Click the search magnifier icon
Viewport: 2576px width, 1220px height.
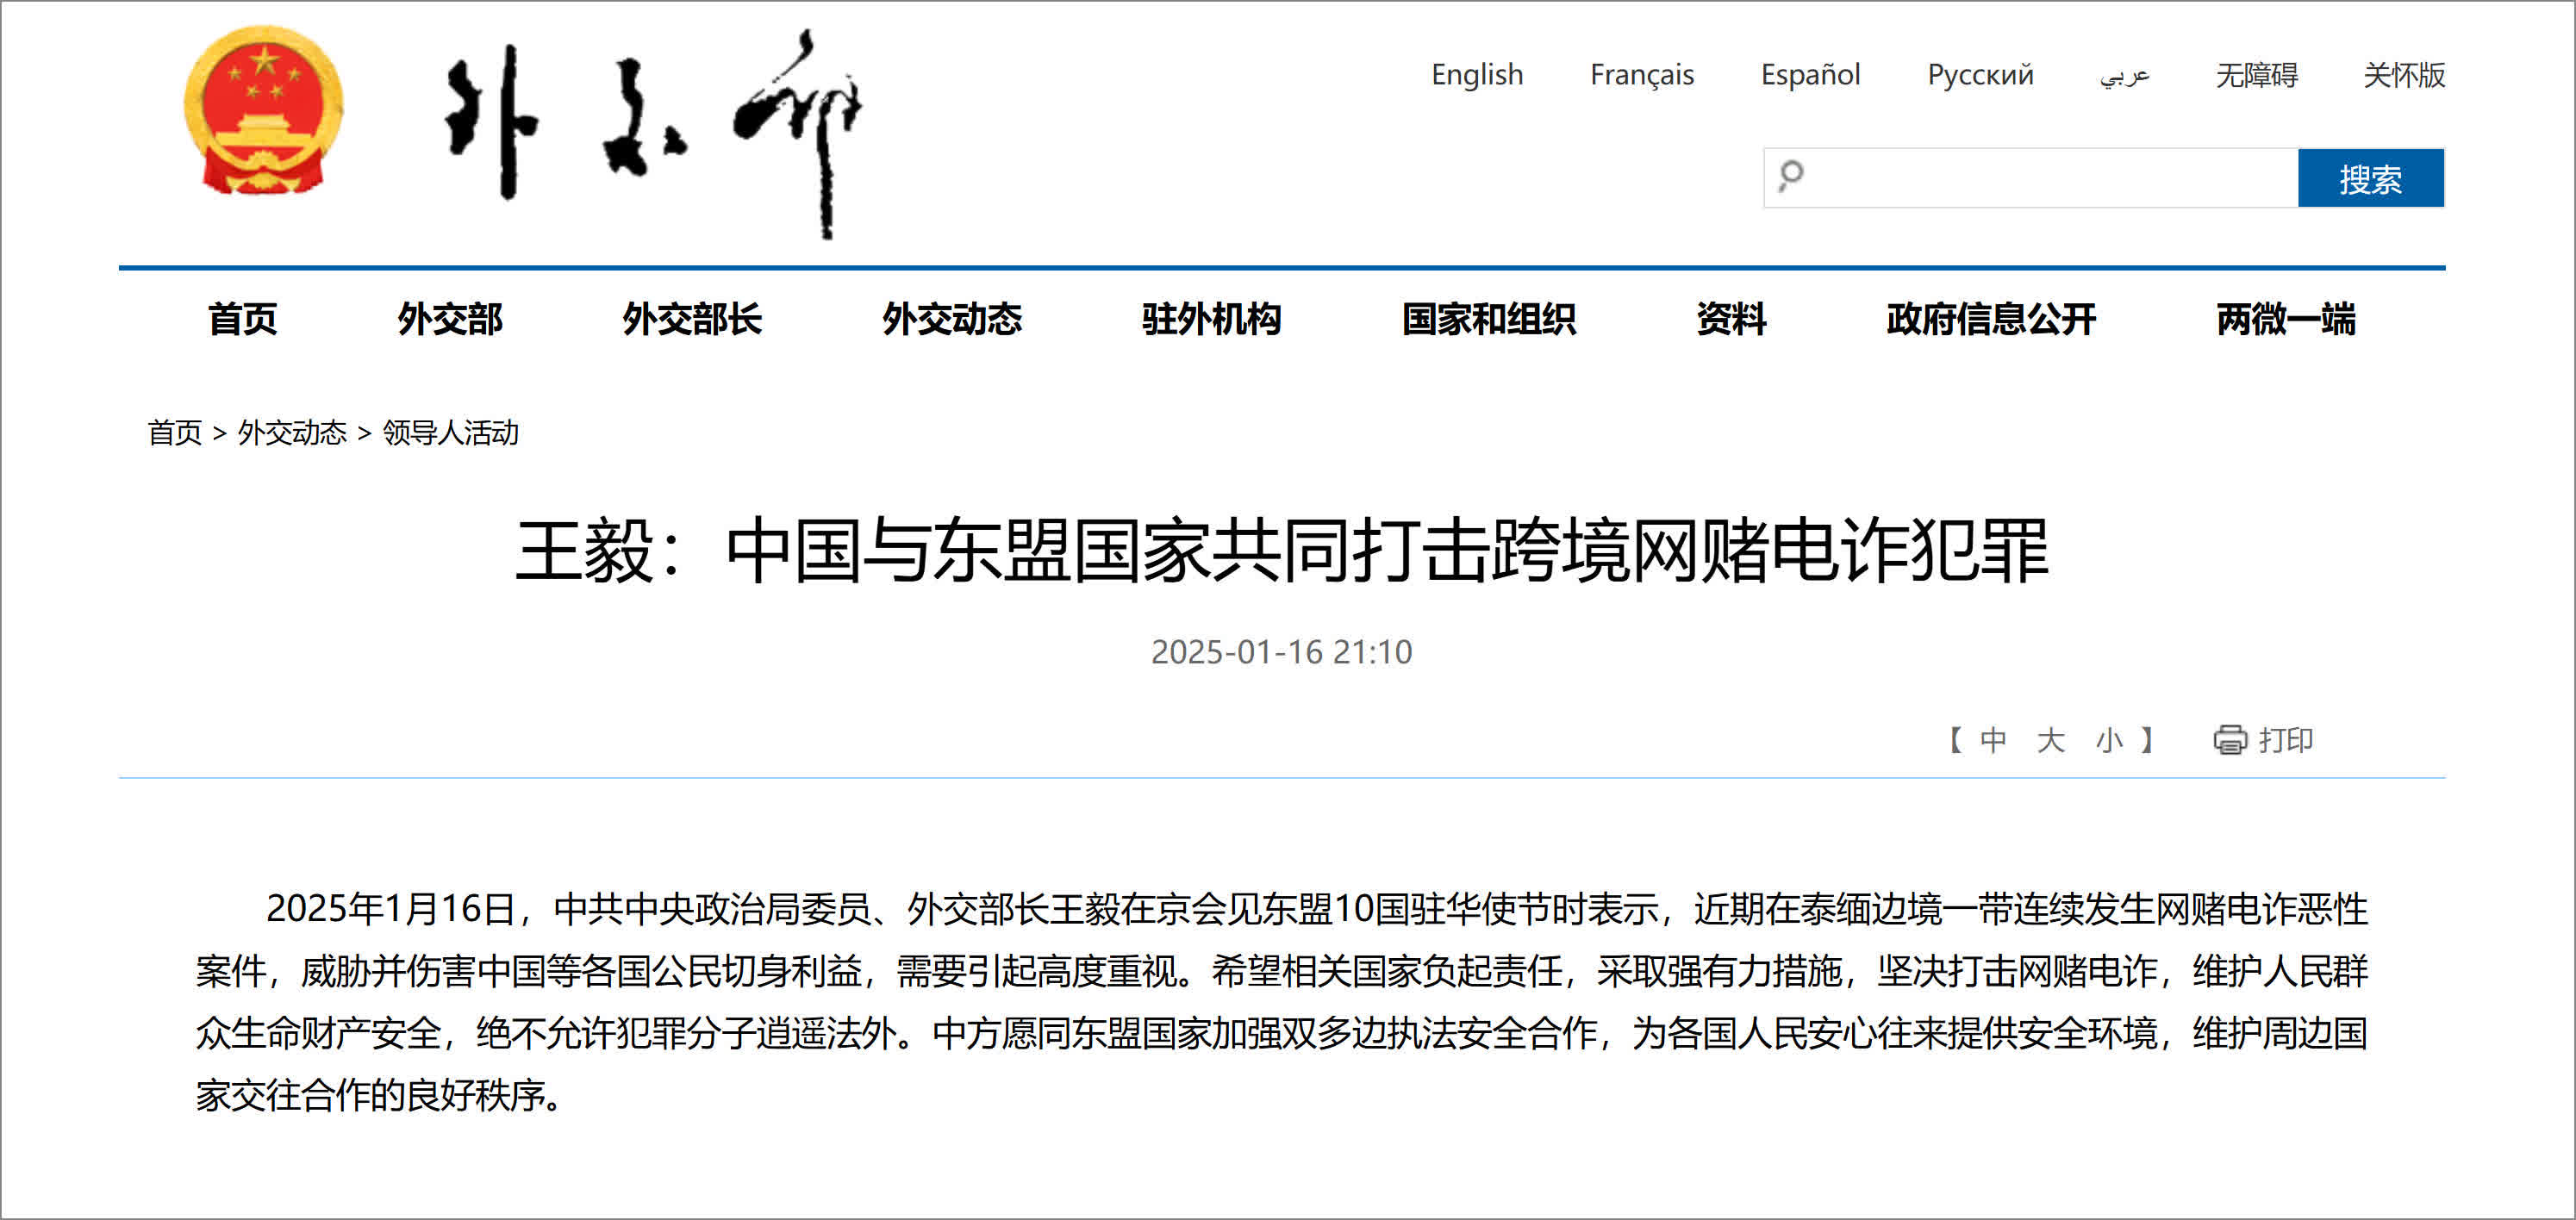pyautogui.click(x=1791, y=176)
